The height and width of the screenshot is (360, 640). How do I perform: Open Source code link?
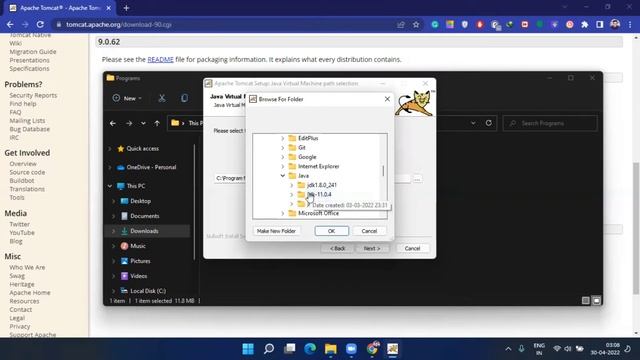point(27,172)
